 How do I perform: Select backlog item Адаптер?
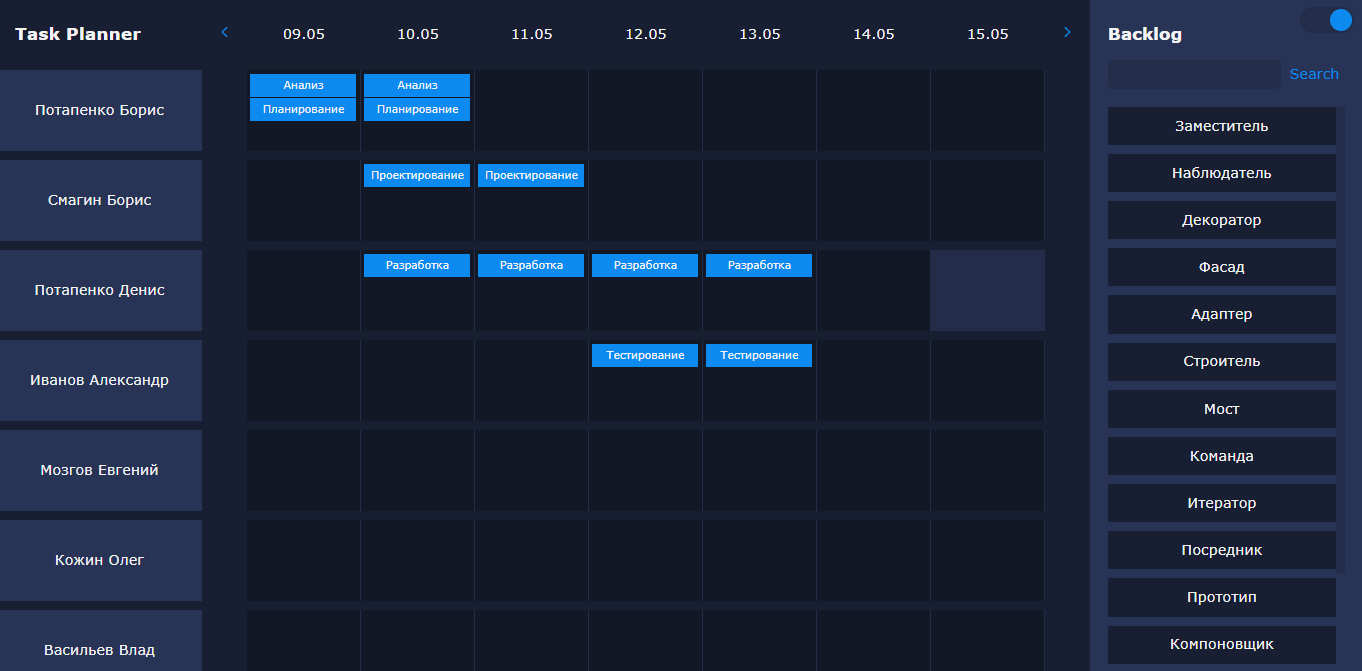point(1222,314)
